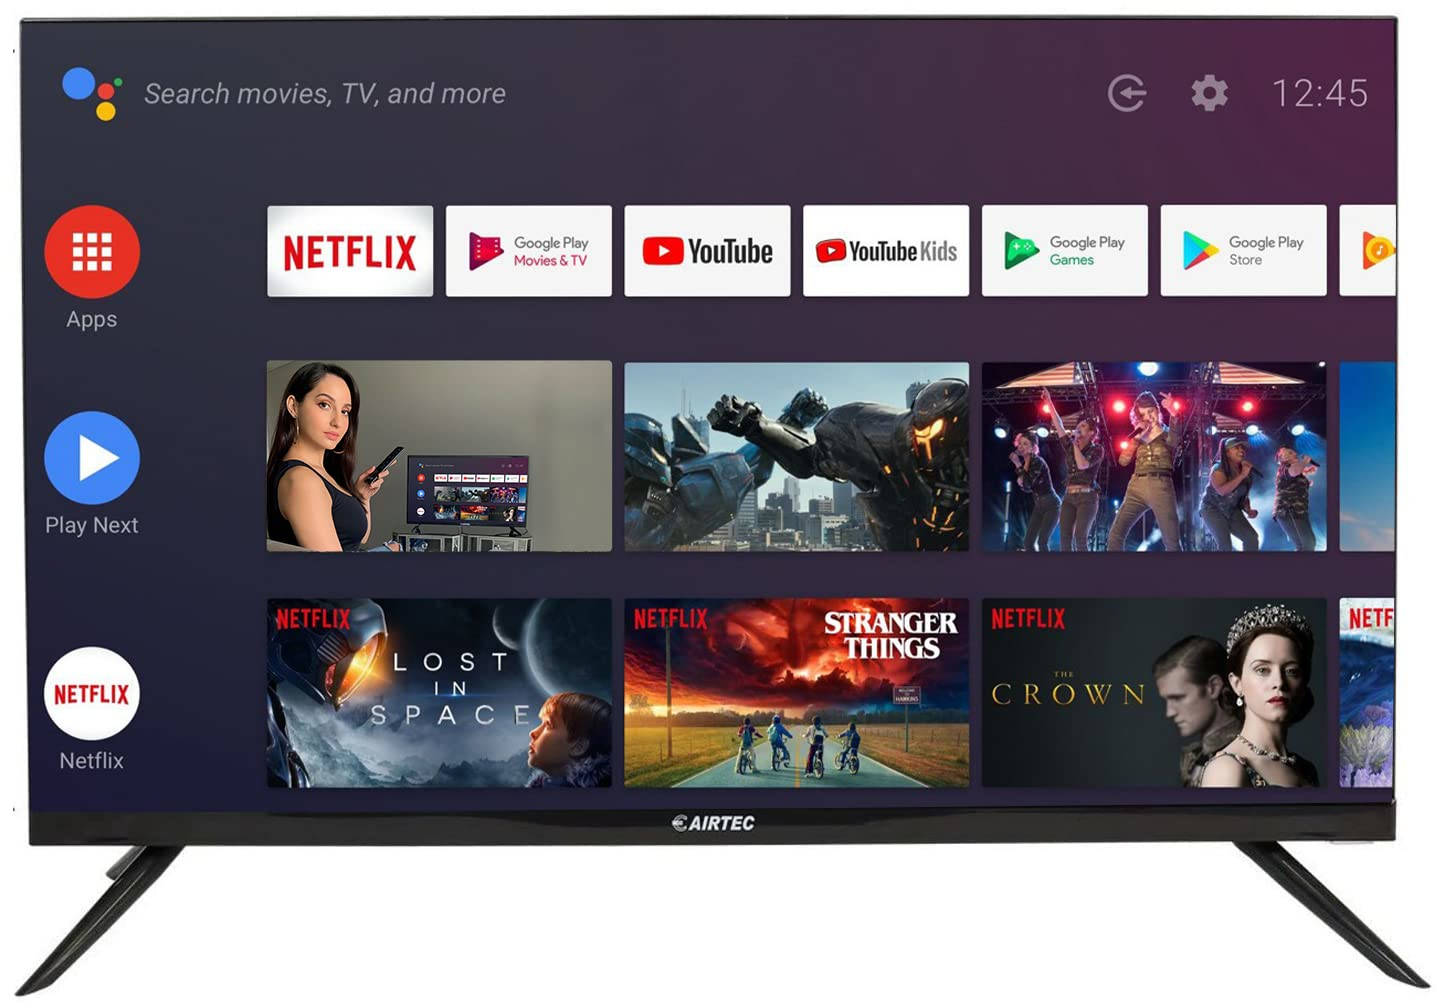This screenshot has width=1437, height=1008.
Task: Click the search movies and TV field
Action: coord(325,94)
